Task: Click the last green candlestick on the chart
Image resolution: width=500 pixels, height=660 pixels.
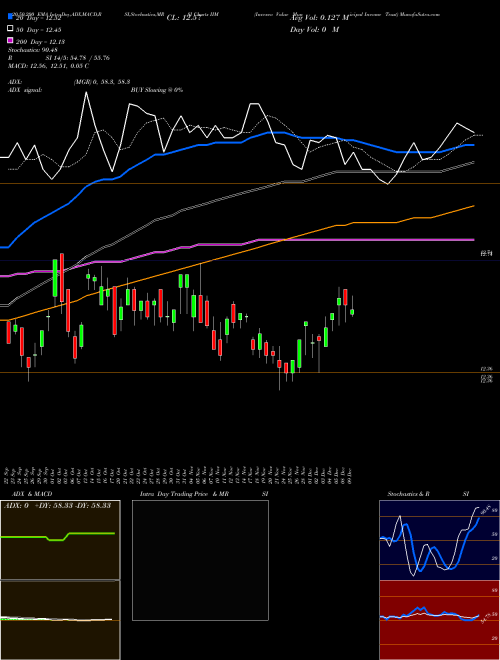Action: (x=352, y=312)
